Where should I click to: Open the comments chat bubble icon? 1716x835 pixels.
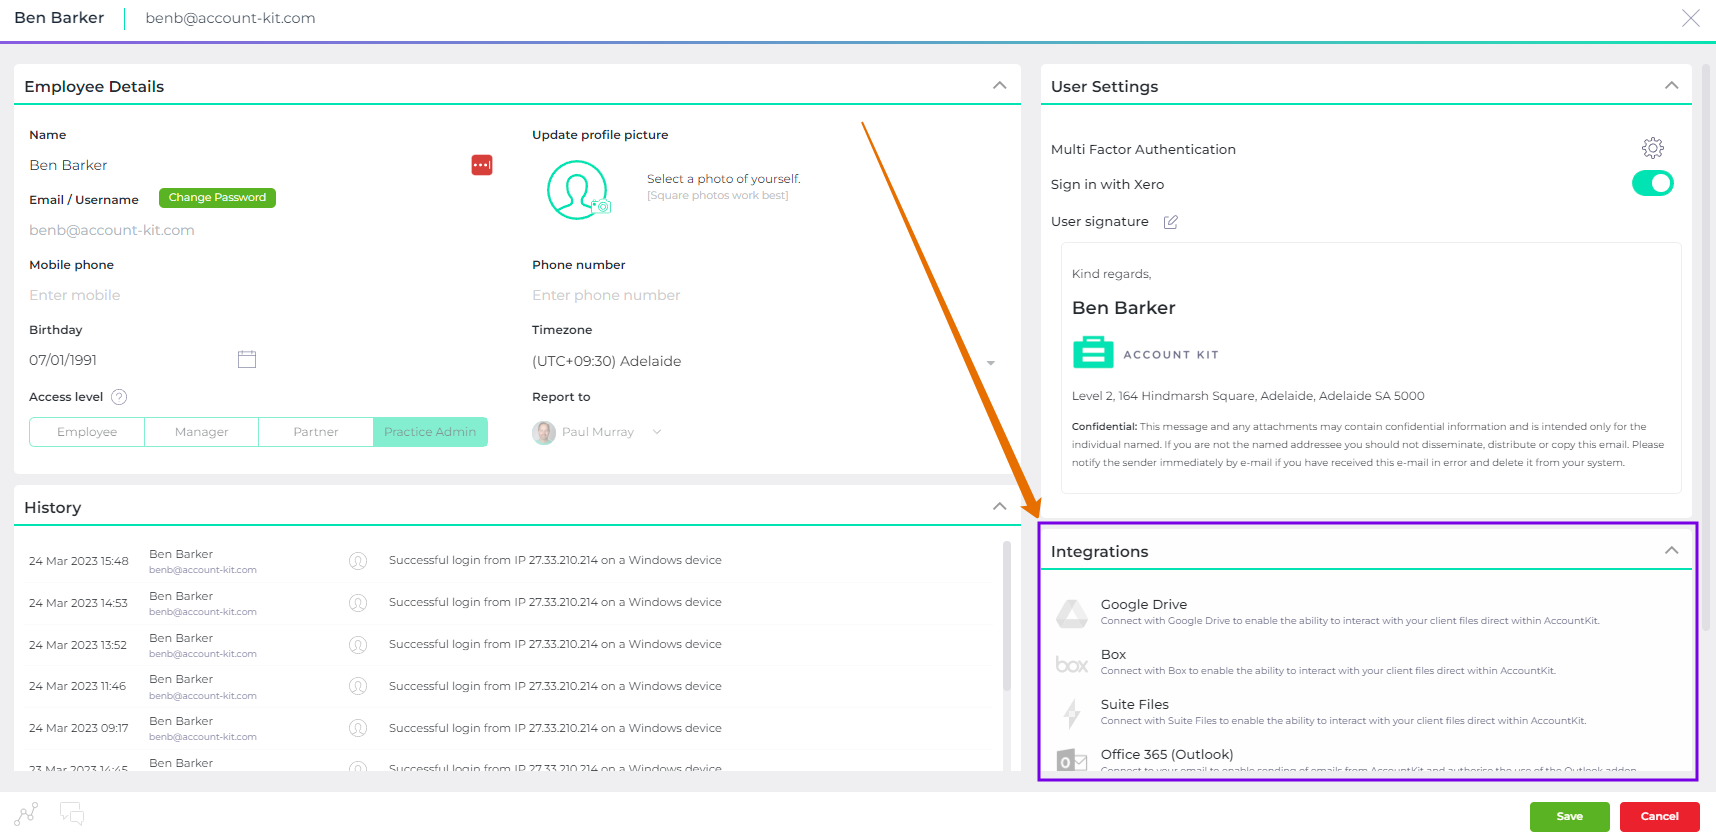72,813
